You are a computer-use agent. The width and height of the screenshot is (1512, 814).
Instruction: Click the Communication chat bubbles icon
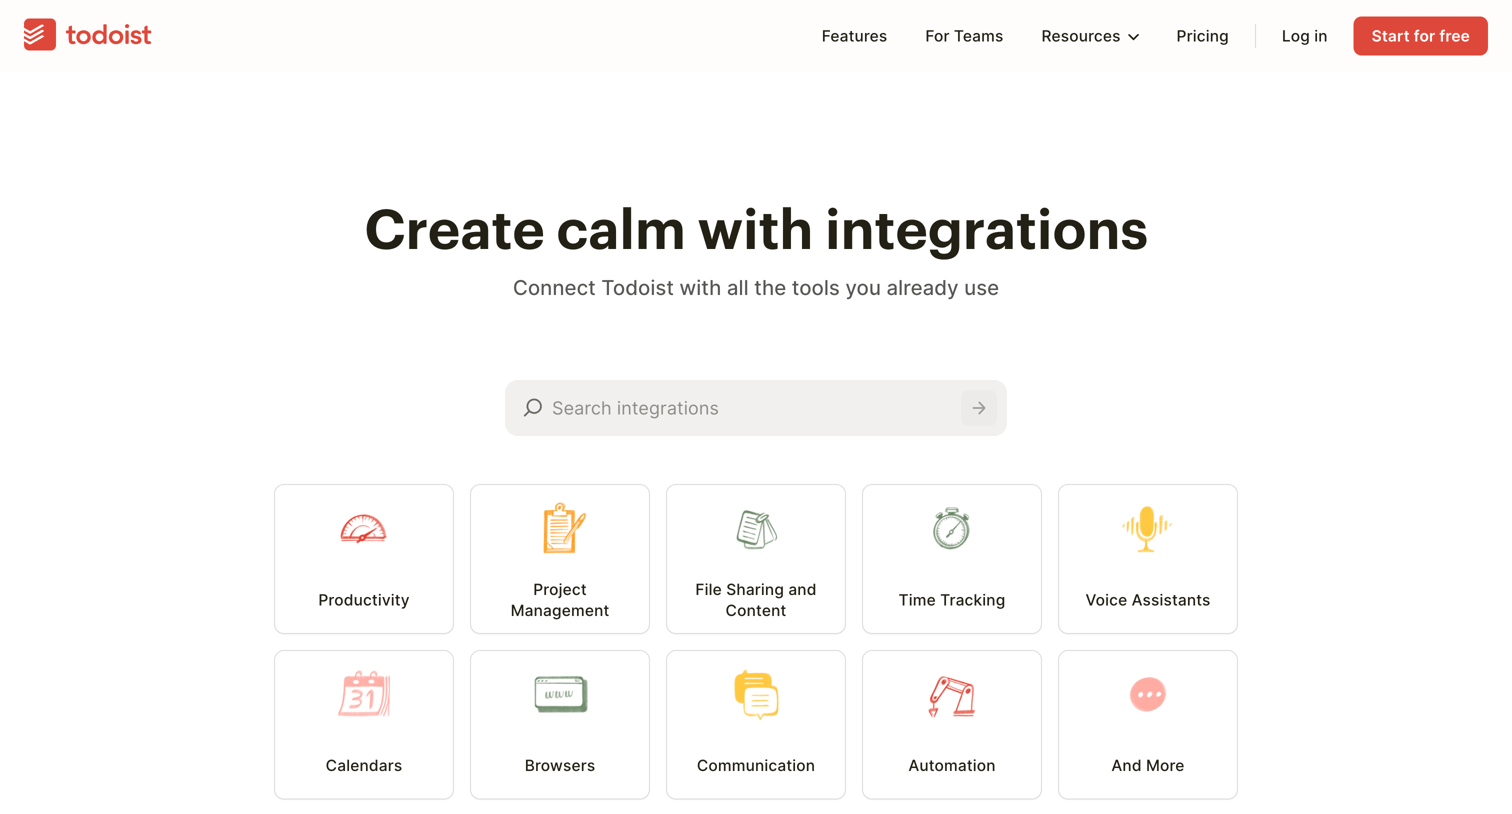[756, 695]
